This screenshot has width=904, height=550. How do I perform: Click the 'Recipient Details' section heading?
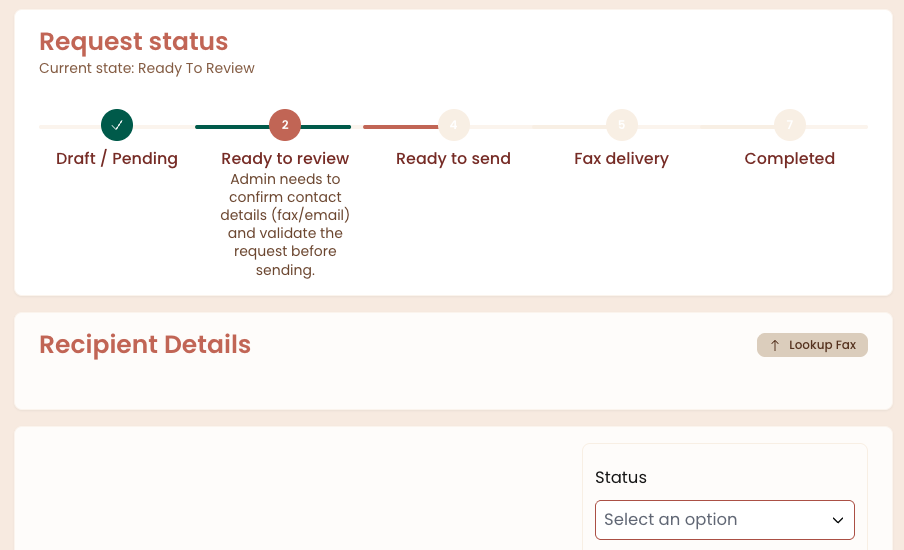pos(145,345)
